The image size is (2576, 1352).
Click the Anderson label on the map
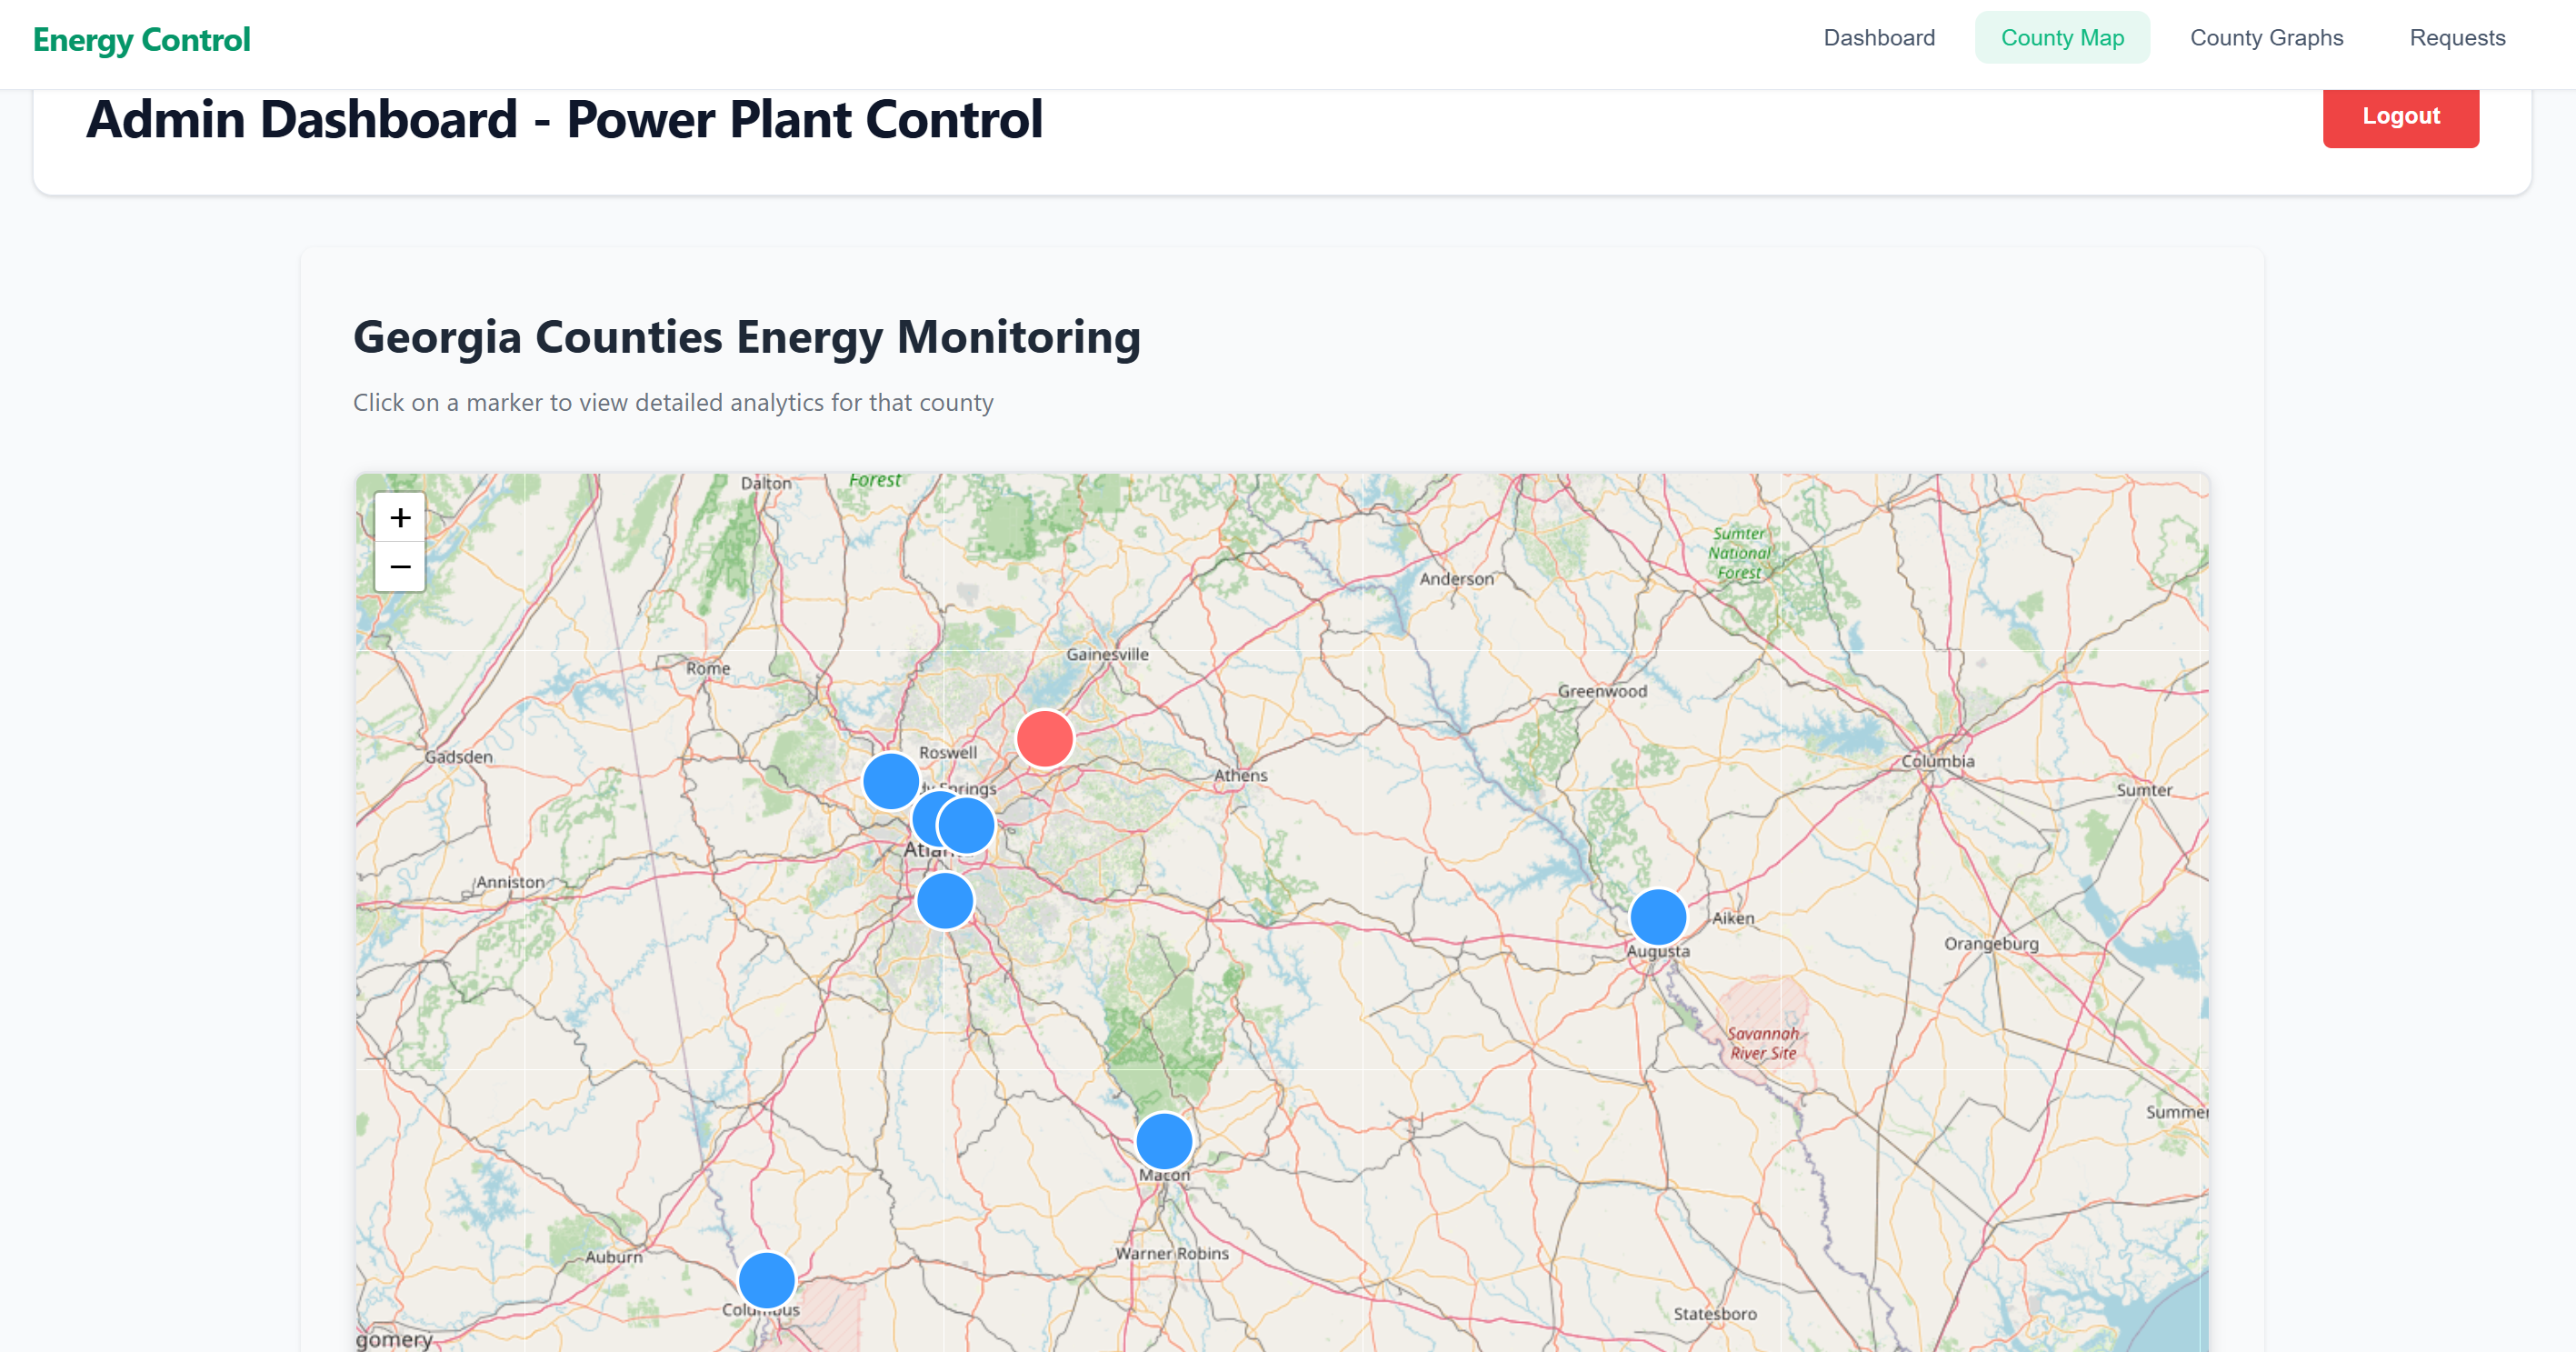pos(1456,579)
